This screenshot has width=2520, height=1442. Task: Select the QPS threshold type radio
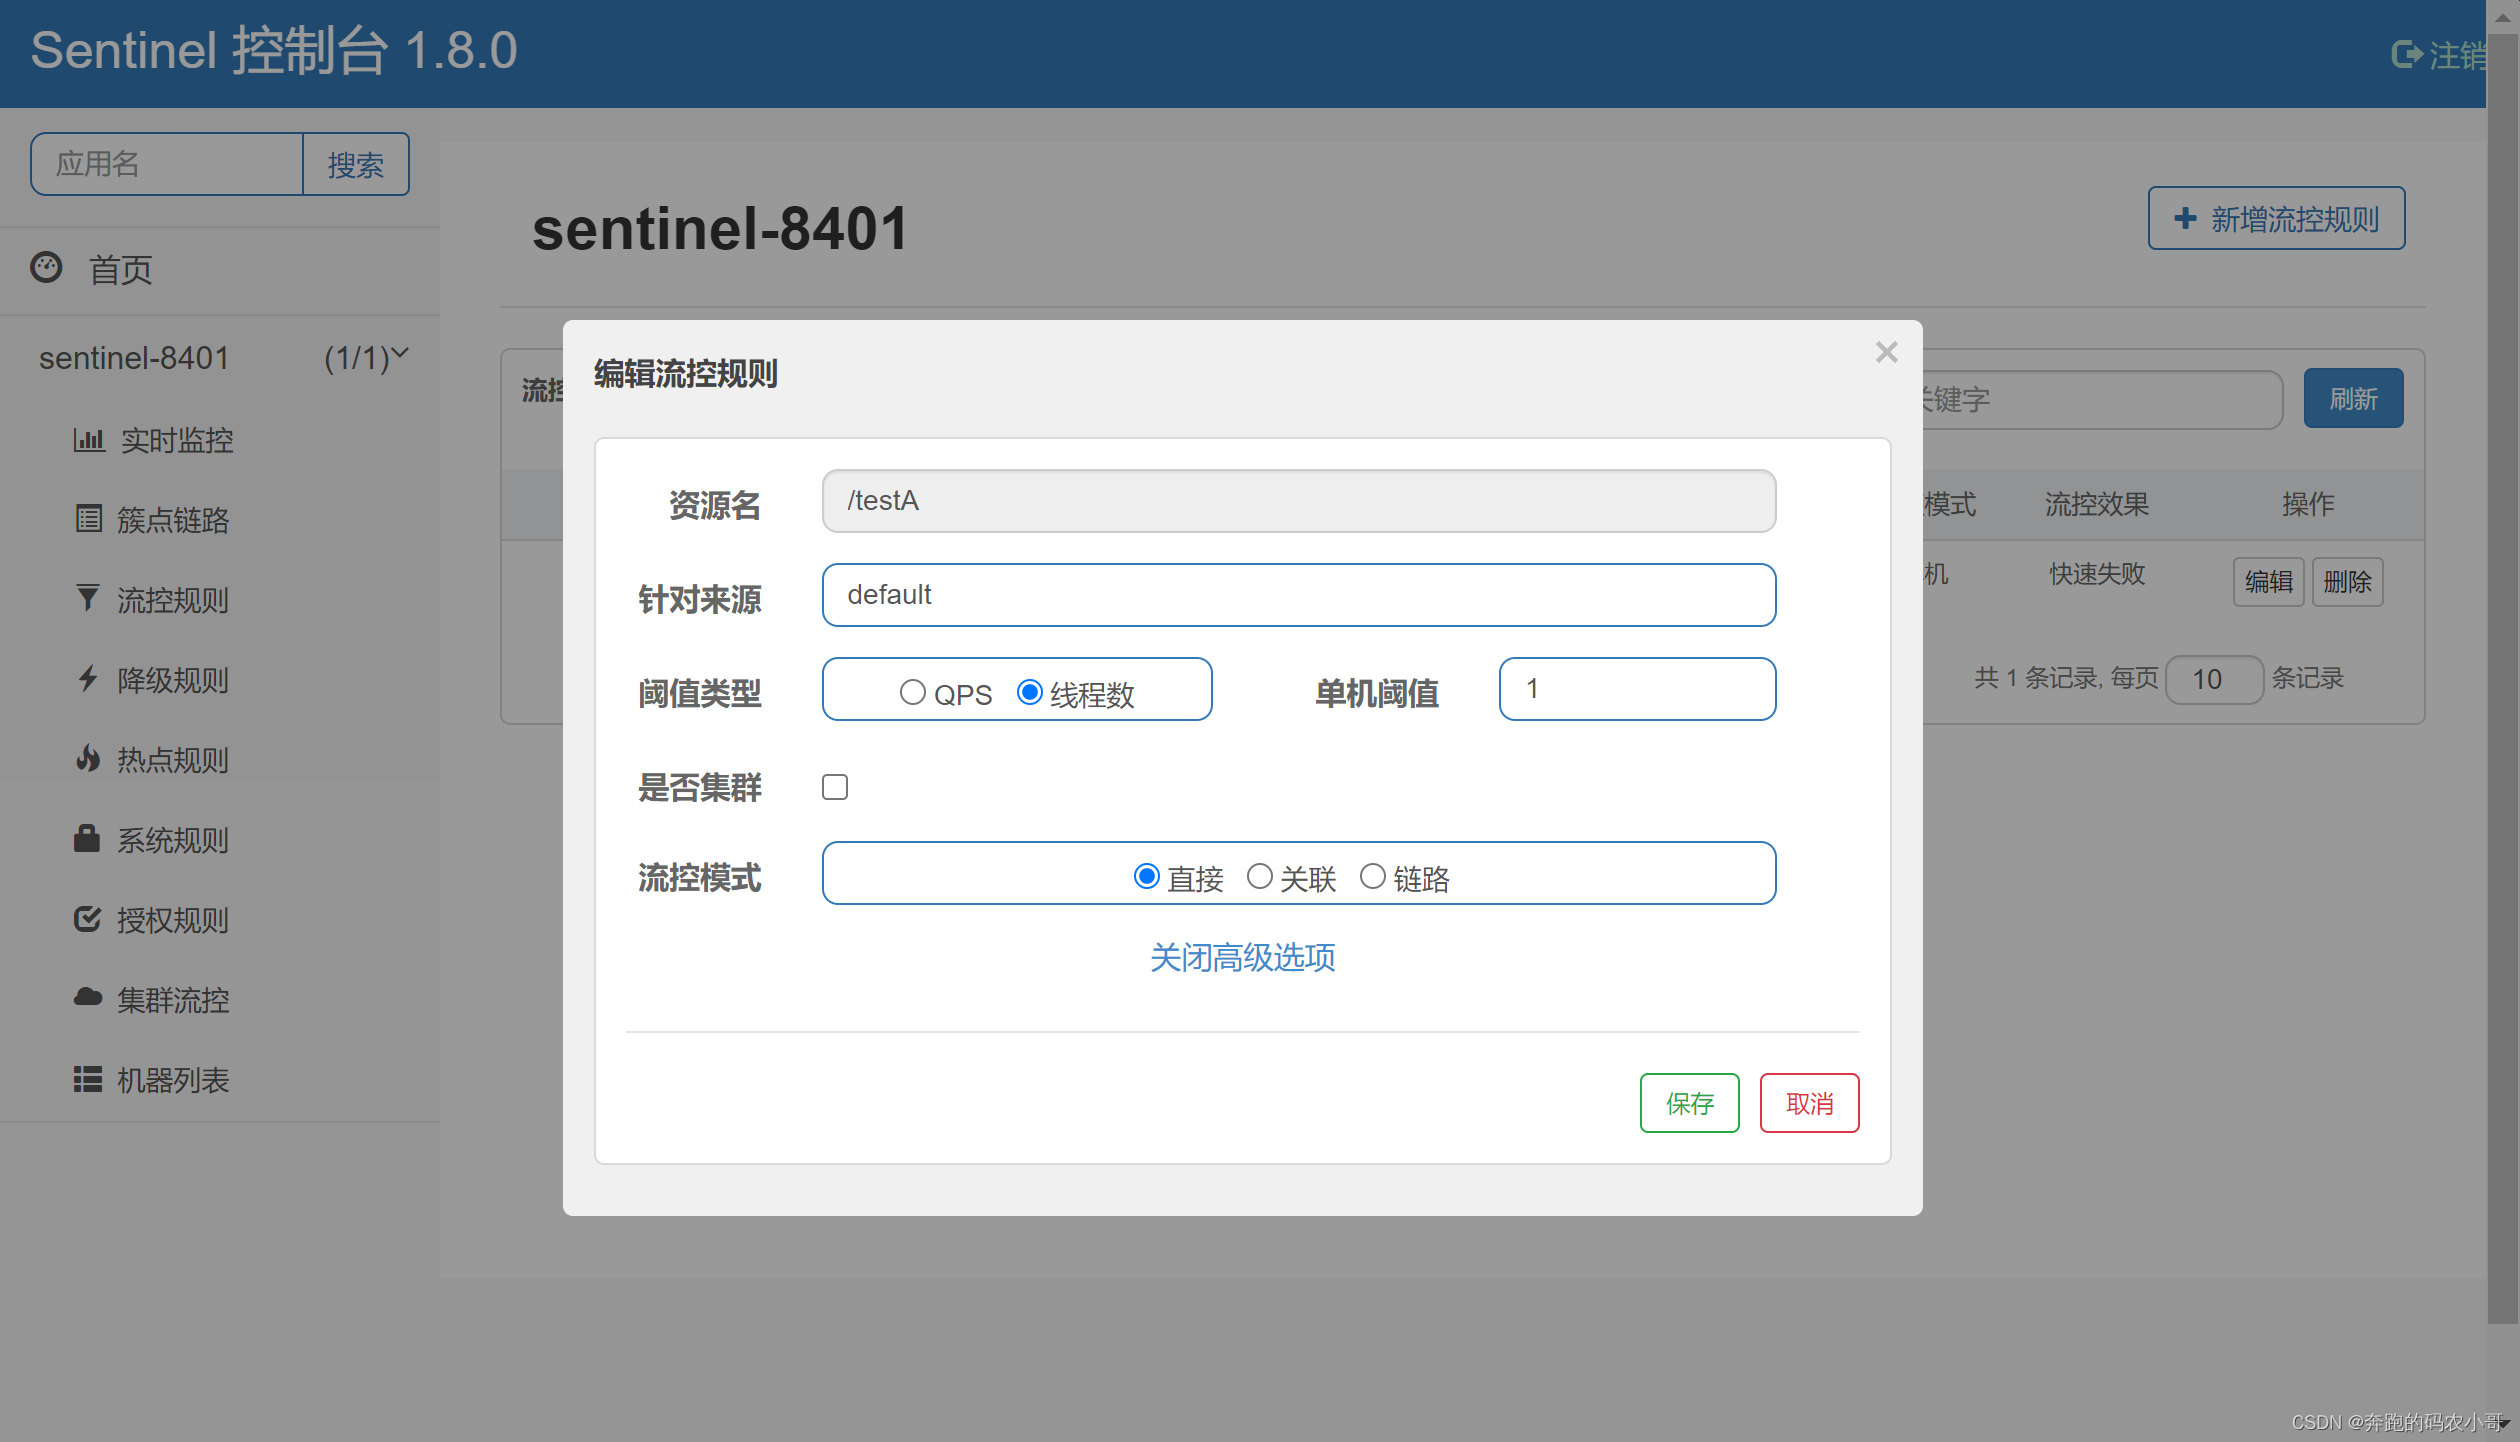912,692
